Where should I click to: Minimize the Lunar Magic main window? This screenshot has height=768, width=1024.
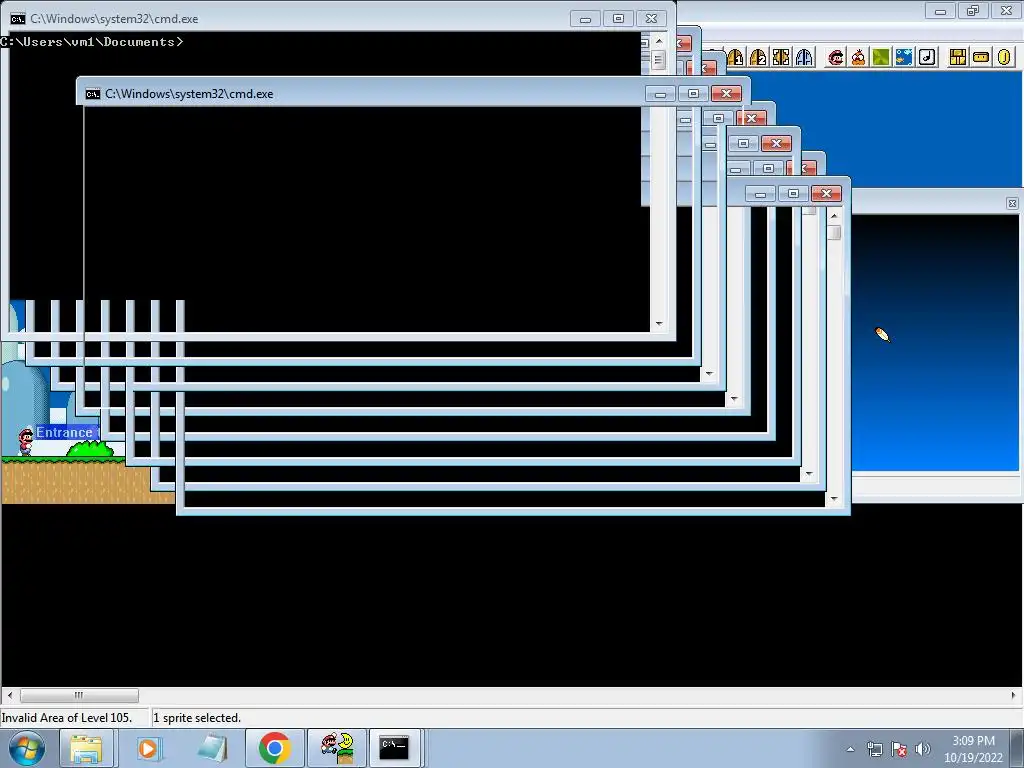point(940,10)
